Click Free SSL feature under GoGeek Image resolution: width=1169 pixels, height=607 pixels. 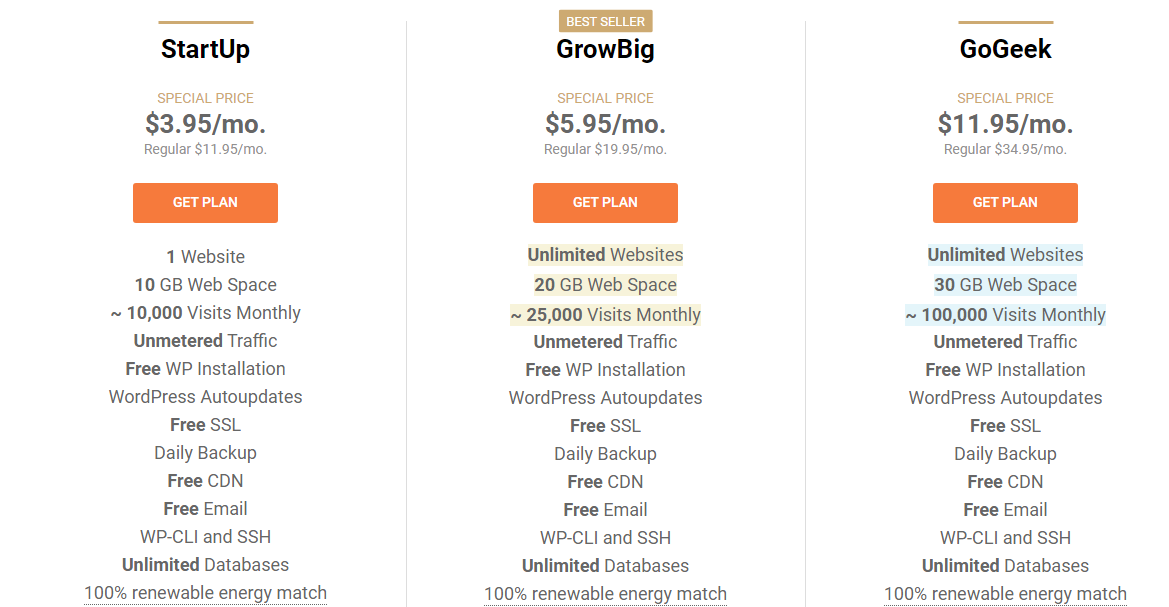click(1005, 426)
